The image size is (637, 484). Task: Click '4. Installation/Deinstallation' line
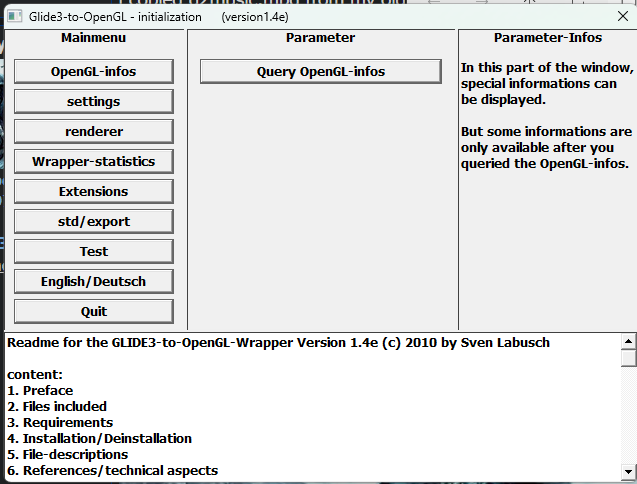click(x=100, y=438)
